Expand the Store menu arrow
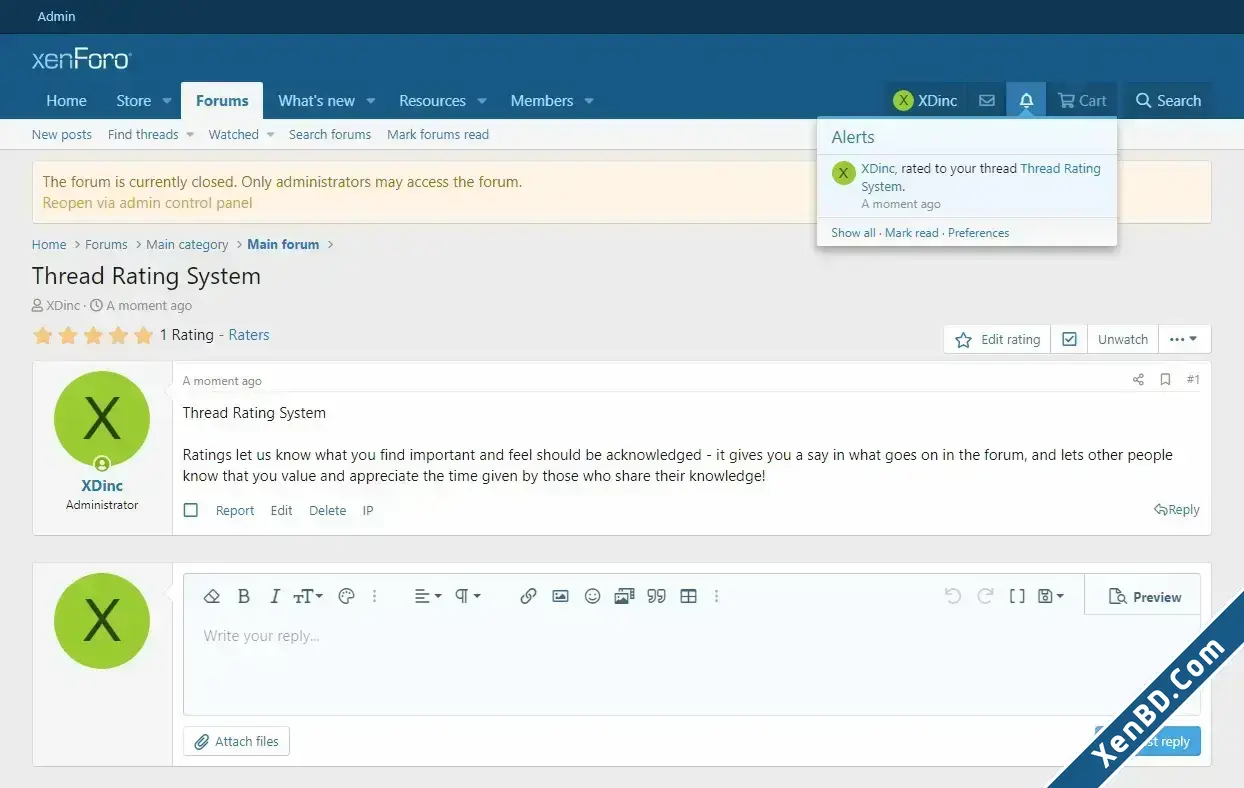This screenshot has height=788, width=1244. coord(167,101)
